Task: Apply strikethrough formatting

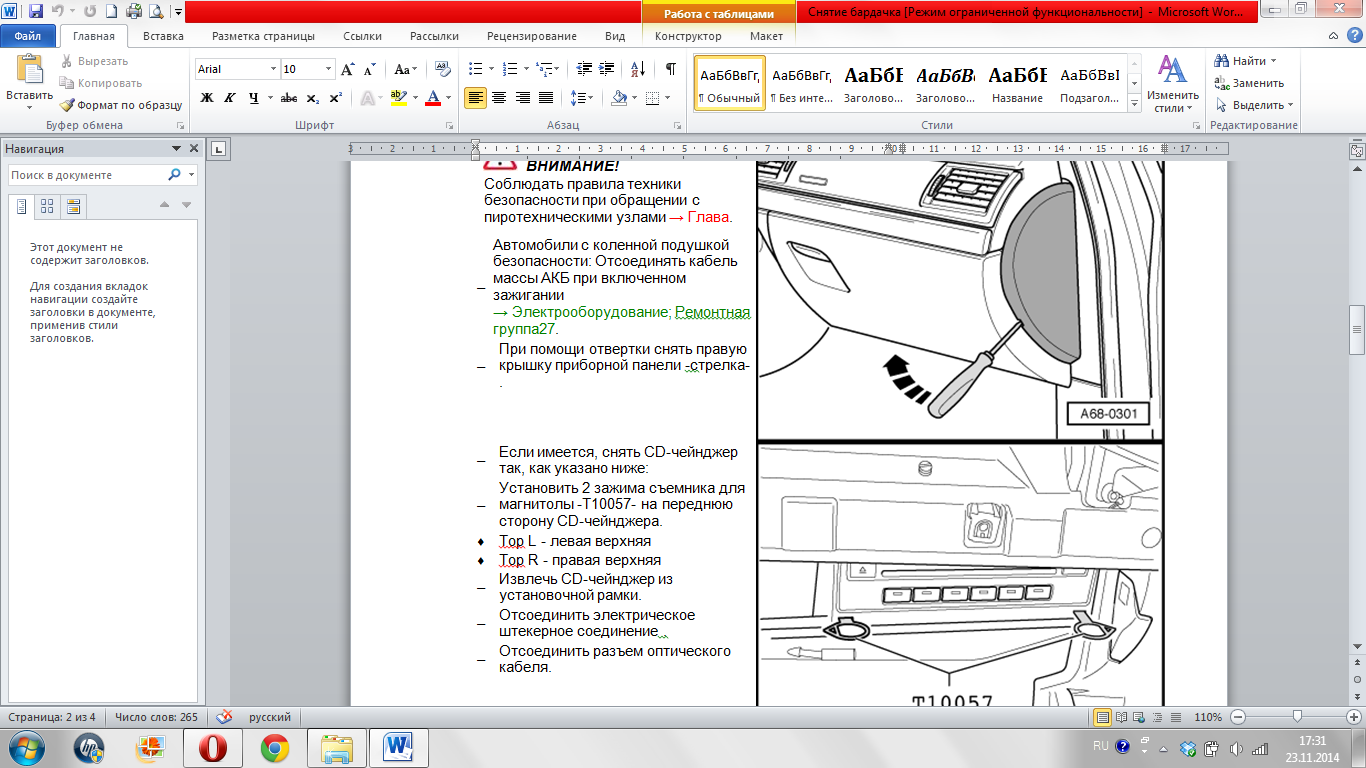Action: (x=289, y=98)
